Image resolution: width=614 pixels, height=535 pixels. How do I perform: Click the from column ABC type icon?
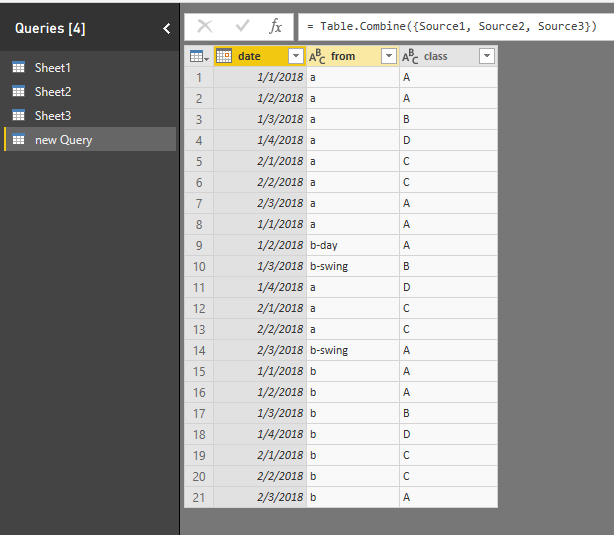(x=317, y=56)
